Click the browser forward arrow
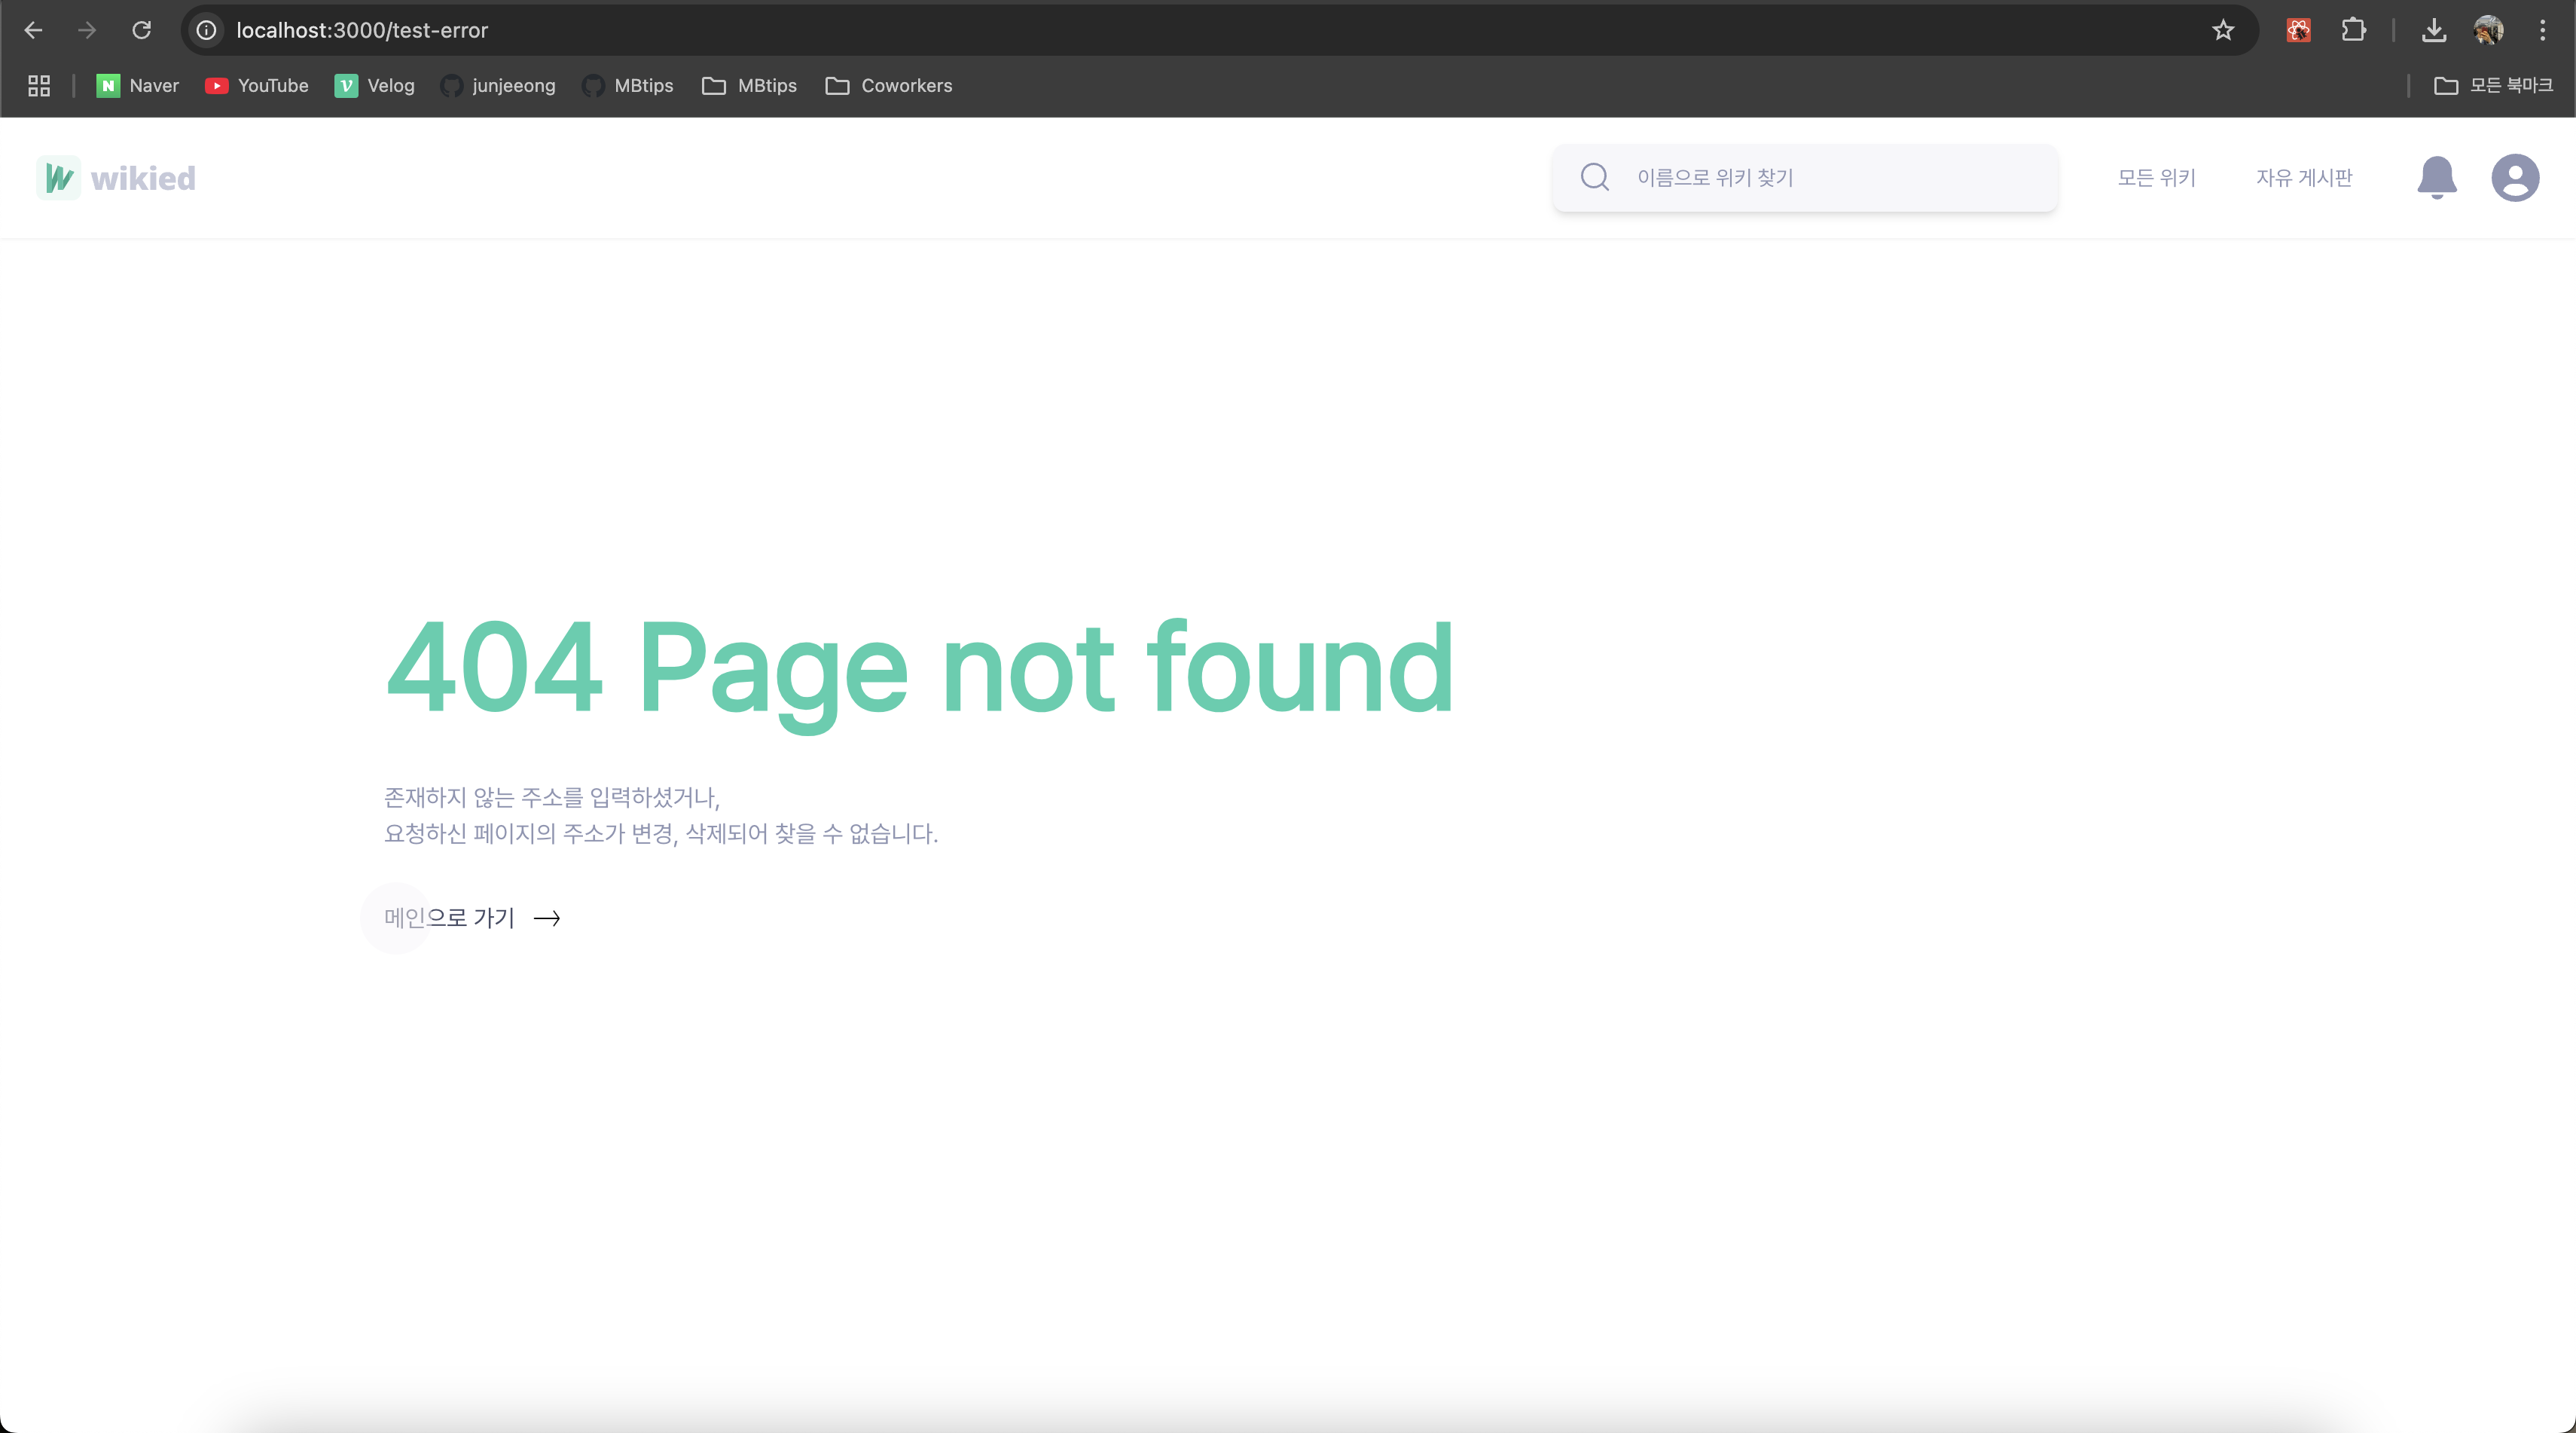Screen dimensions: 2576x1433 [x=87, y=30]
